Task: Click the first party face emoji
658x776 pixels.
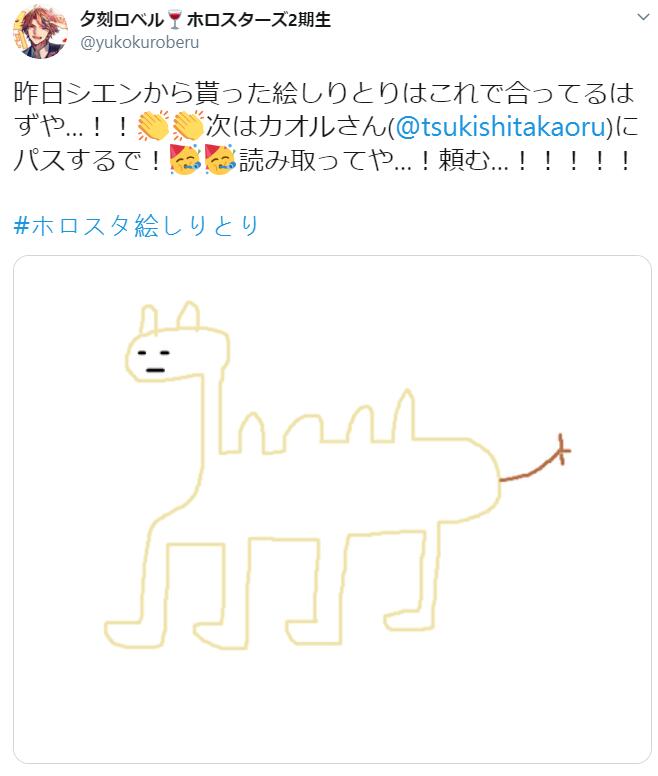Action: (185, 160)
